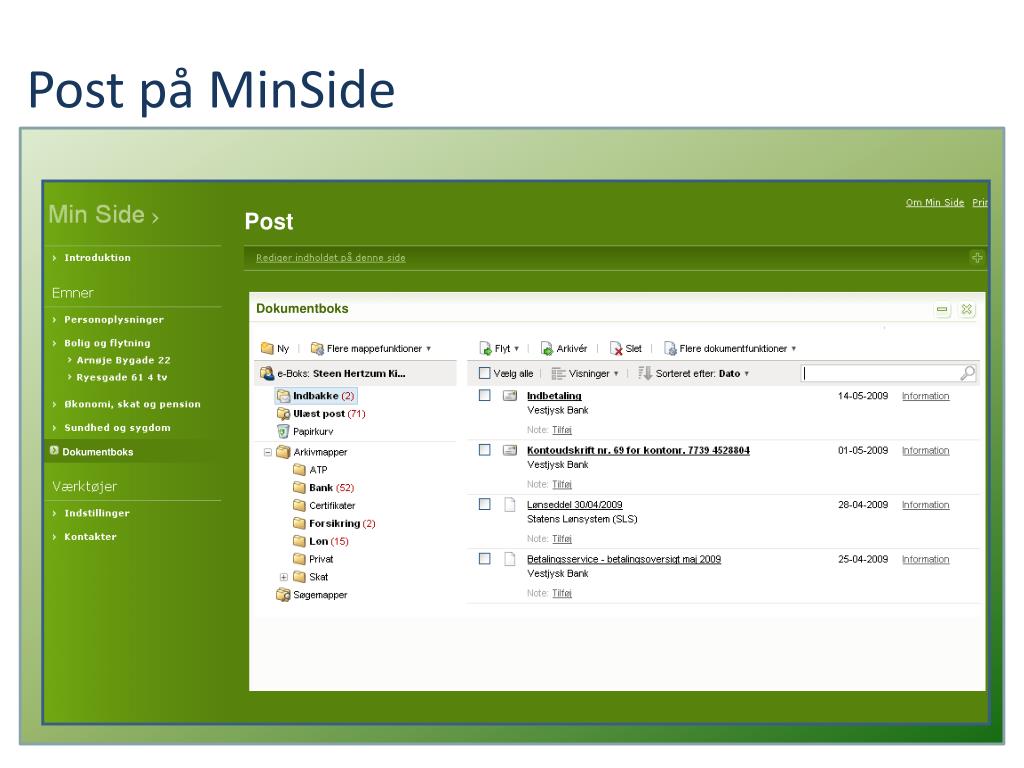The image size is (1024, 768).
Task: Tick the Vælg alle checkbox
Action: tap(485, 373)
